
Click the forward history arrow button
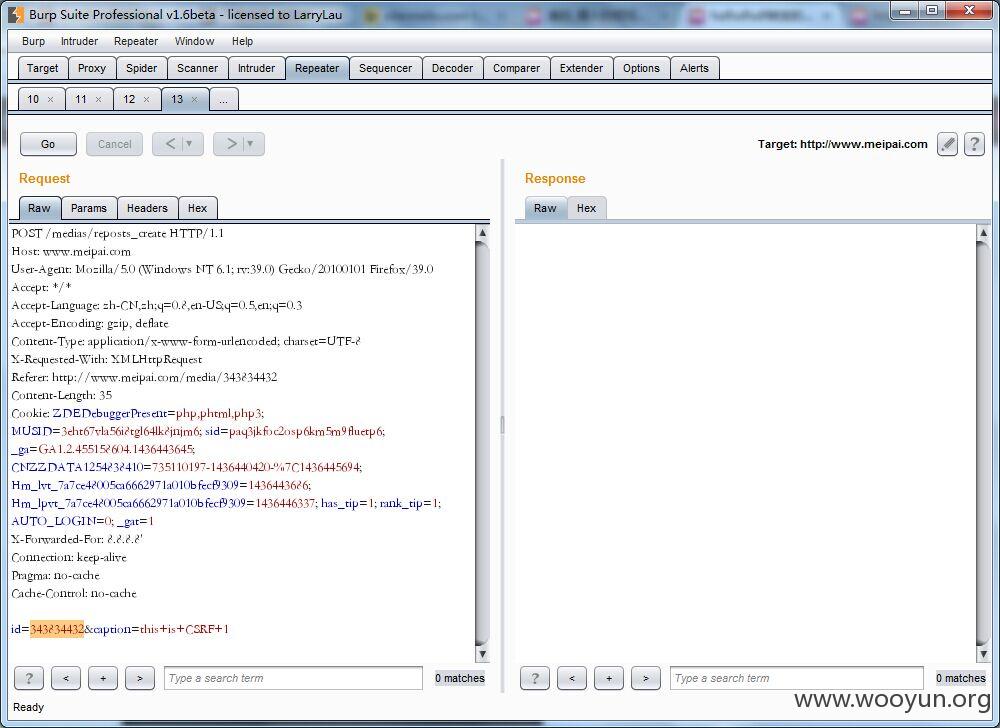point(232,144)
